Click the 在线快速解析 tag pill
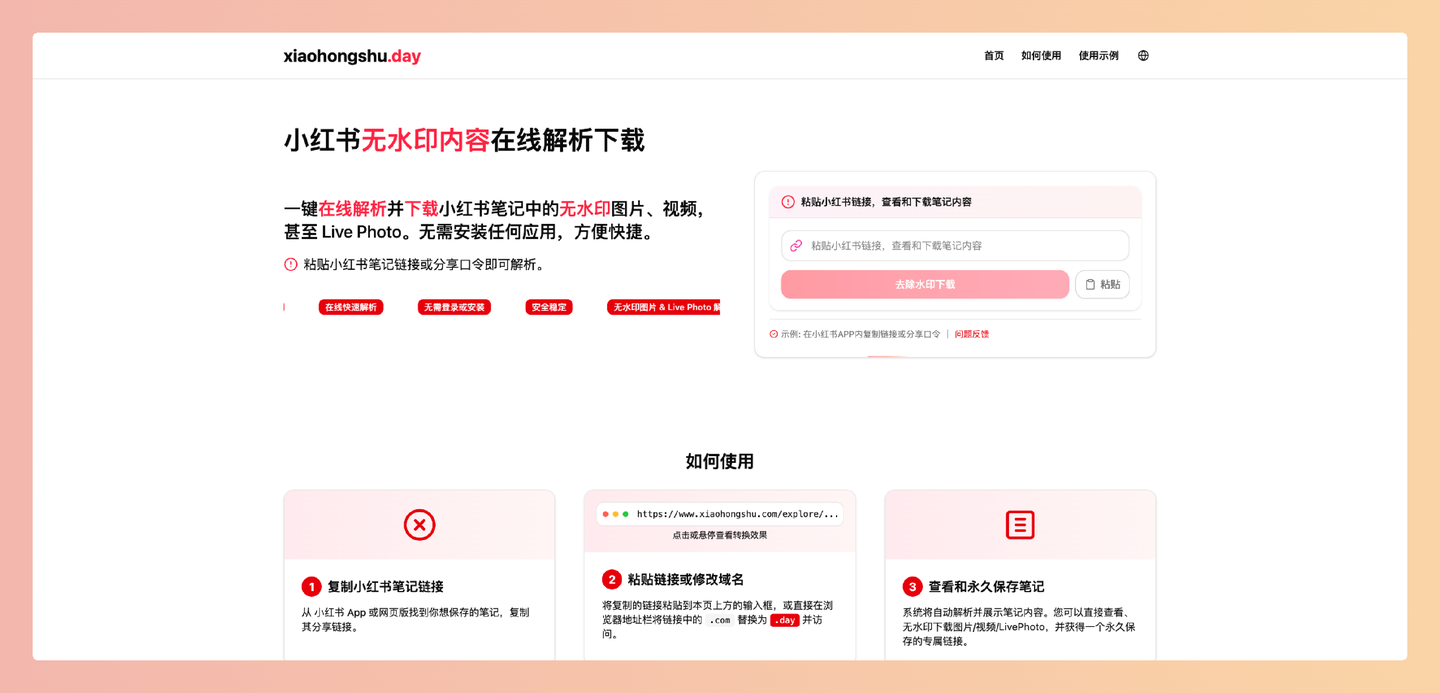 point(351,307)
